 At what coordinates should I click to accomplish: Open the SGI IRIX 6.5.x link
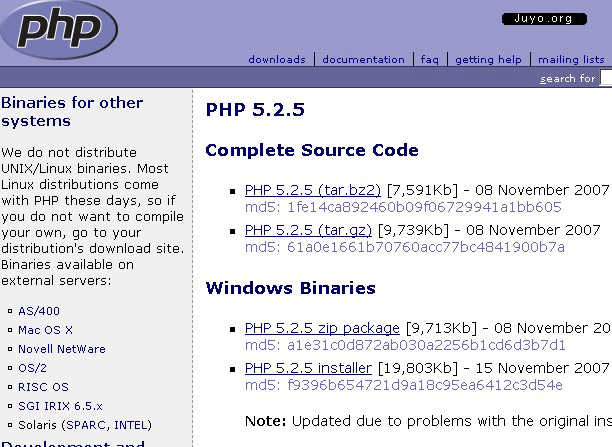(60, 406)
